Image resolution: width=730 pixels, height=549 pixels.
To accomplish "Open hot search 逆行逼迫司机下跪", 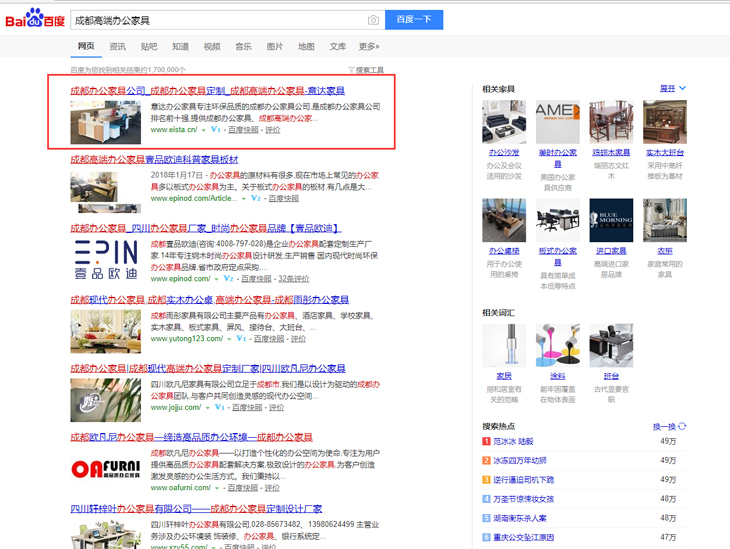I will pyautogui.click(x=524, y=480).
